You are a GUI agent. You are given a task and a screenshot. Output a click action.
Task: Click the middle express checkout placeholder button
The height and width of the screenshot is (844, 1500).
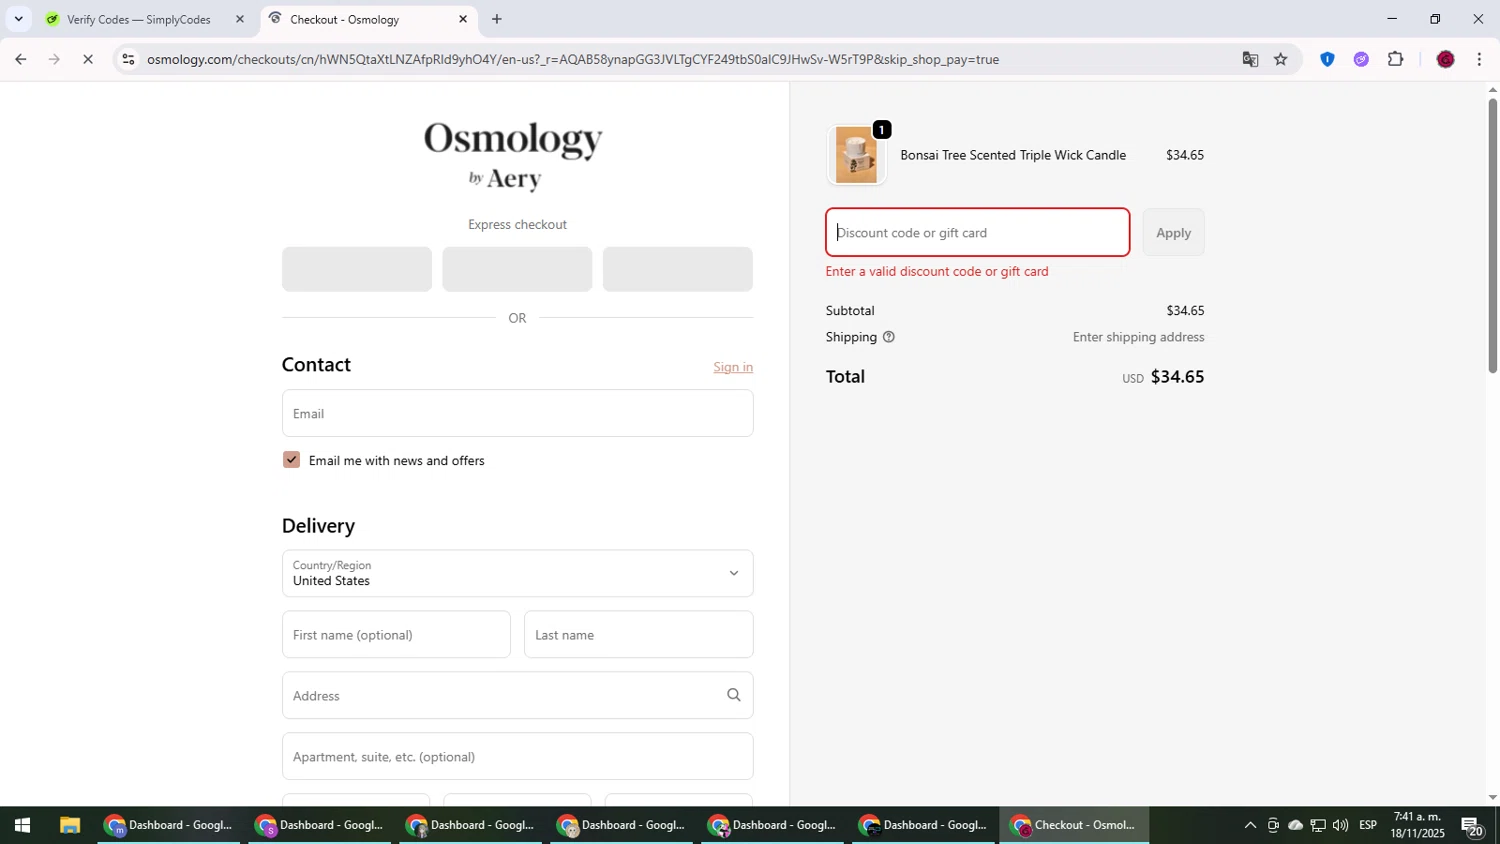pyautogui.click(x=517, y=269)
